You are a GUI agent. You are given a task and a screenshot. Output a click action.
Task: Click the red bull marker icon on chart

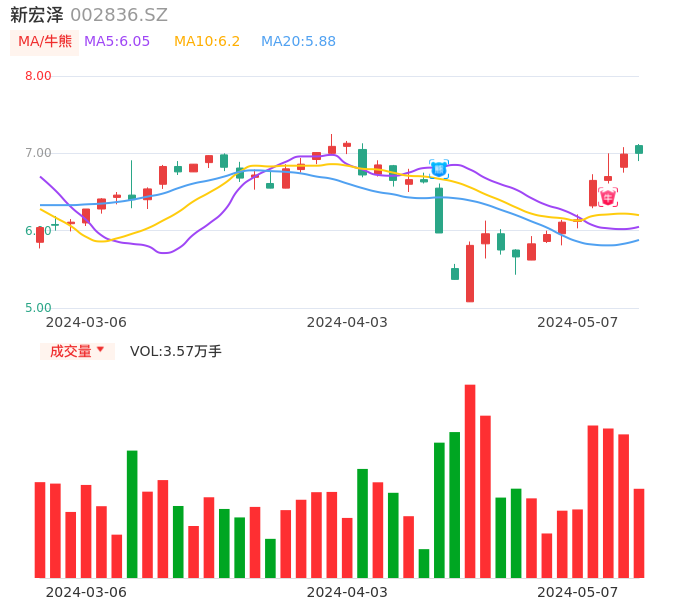click(608, 197)
